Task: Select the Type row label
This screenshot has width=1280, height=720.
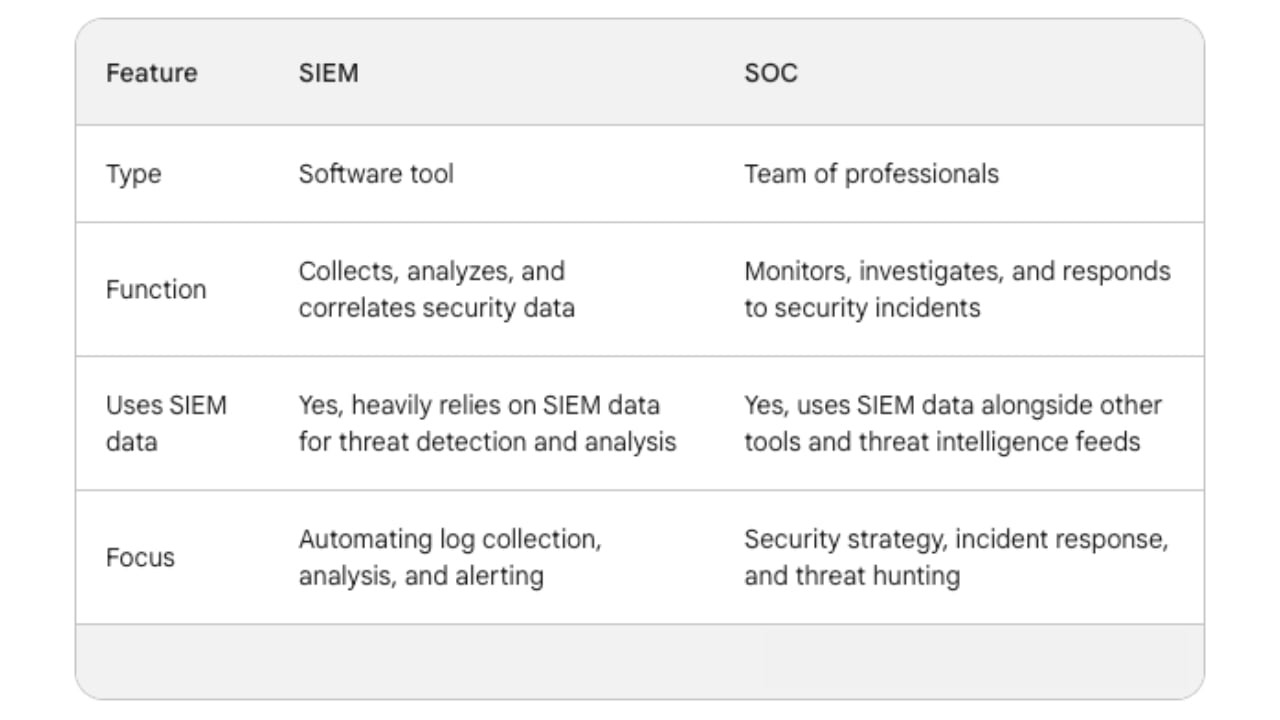Action: click(134, 174)
